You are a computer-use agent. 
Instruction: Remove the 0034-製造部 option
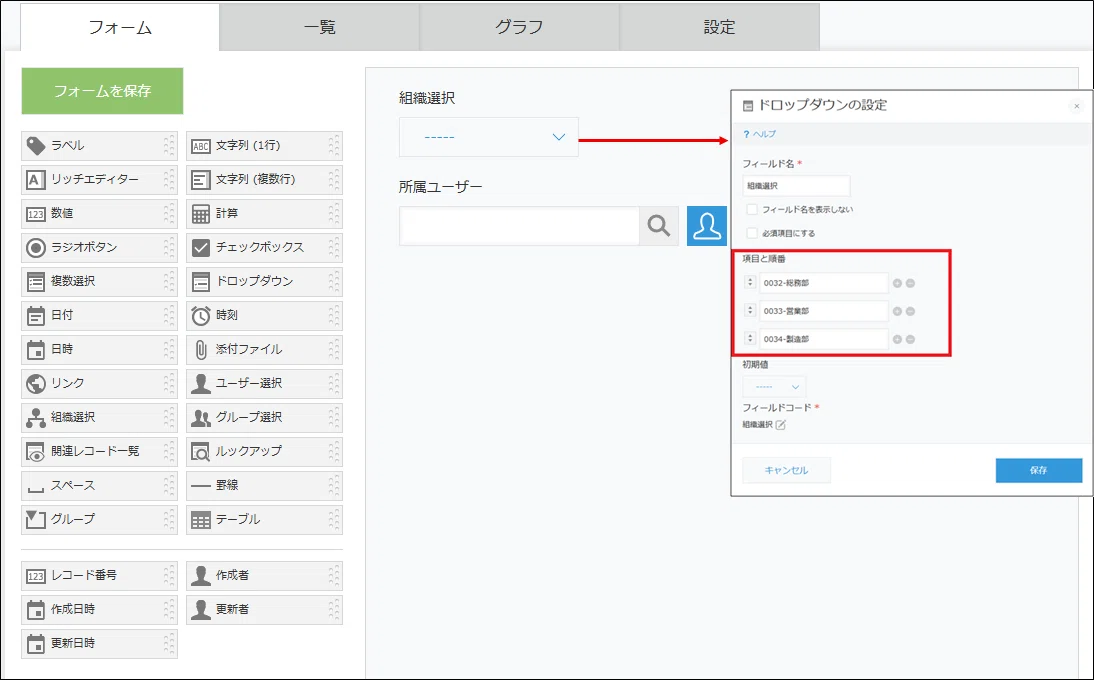pyautogui.click(x=911, y=339)
